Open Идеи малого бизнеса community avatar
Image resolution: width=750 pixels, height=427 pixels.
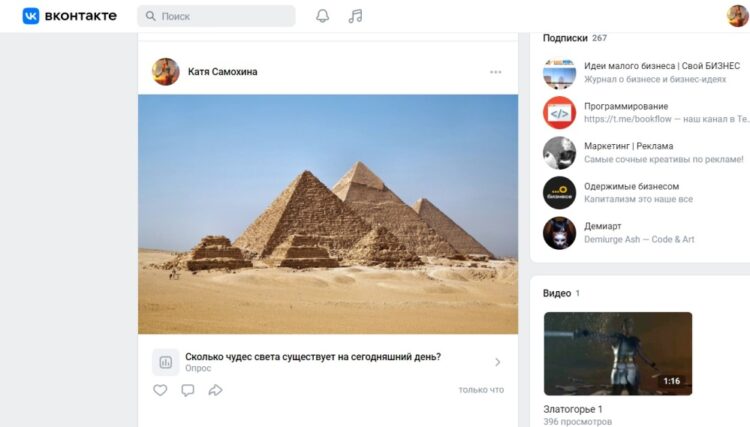tap(559, 73)
